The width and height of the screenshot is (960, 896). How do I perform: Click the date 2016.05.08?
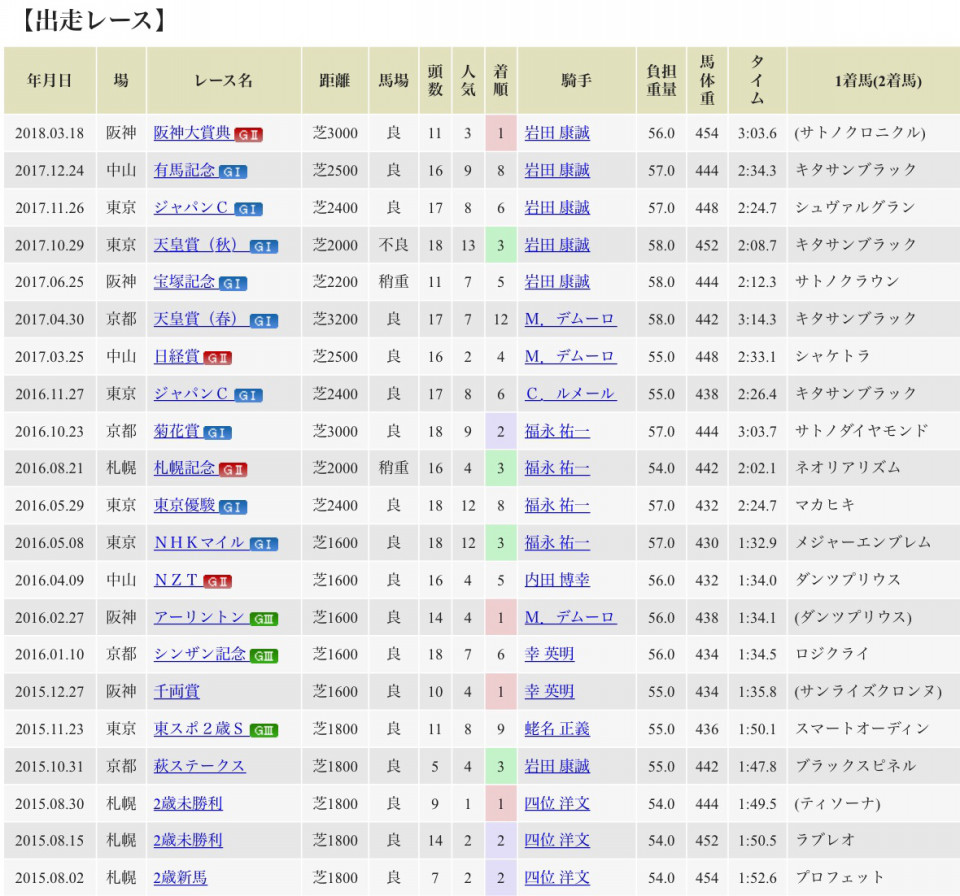click(50, 543)
